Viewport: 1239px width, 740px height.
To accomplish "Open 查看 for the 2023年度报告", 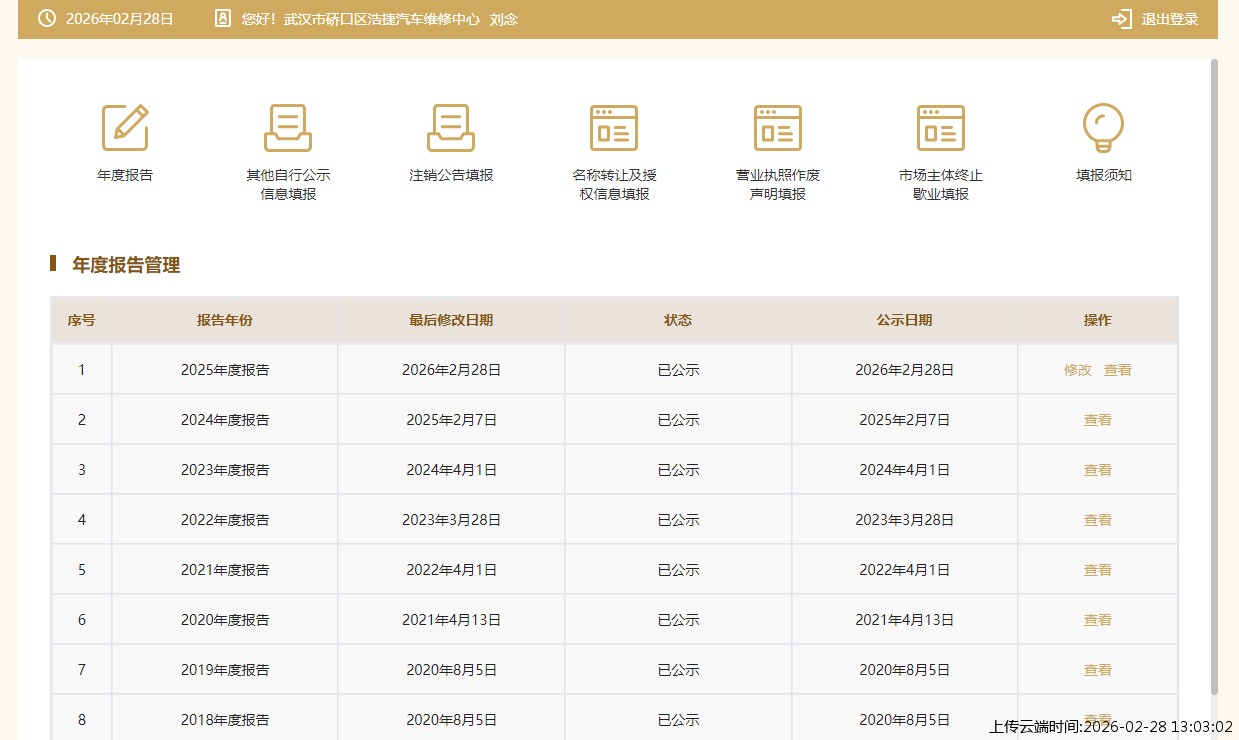I will pos(1097,470).
